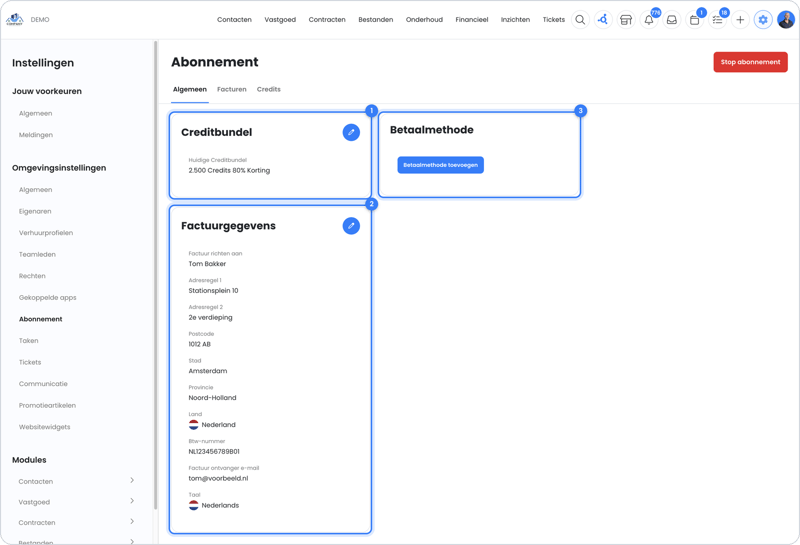Expand the Contracten module chevron

click(x=132, y=522)
